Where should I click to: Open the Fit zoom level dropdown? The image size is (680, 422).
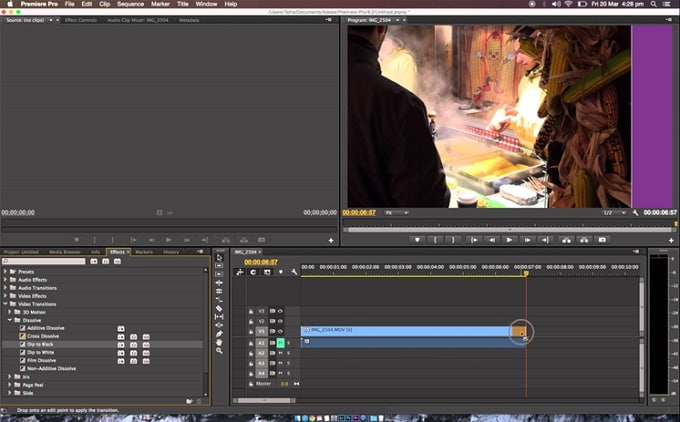tap(396, 213)
